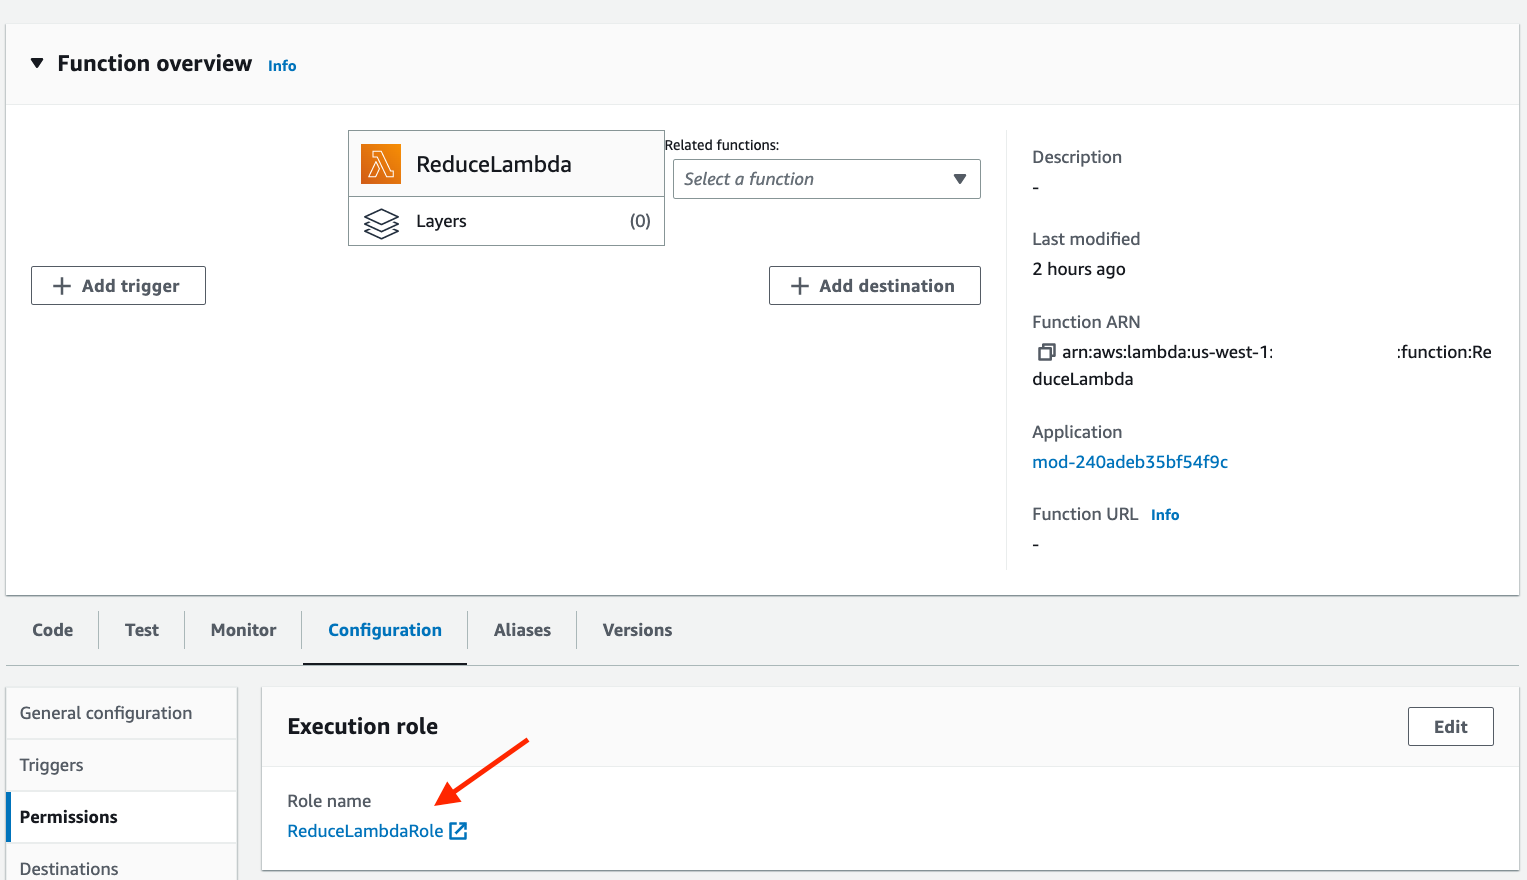Image resolution: width=1527 pixels, height=880 pixels.
Task: Collapse the Function overview section
Action: coord(37,63)
